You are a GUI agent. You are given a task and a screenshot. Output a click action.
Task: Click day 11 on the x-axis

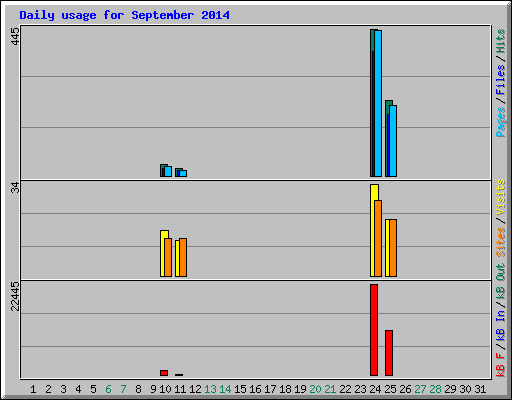(x=180, y=389)
